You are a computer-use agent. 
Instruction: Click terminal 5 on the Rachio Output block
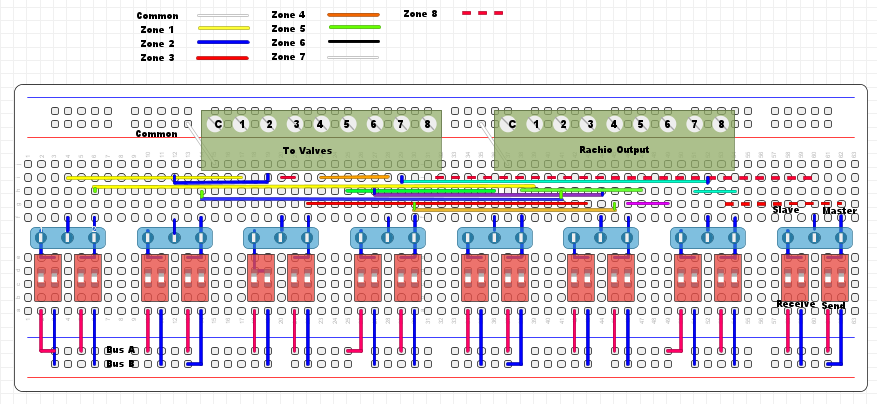641,124
